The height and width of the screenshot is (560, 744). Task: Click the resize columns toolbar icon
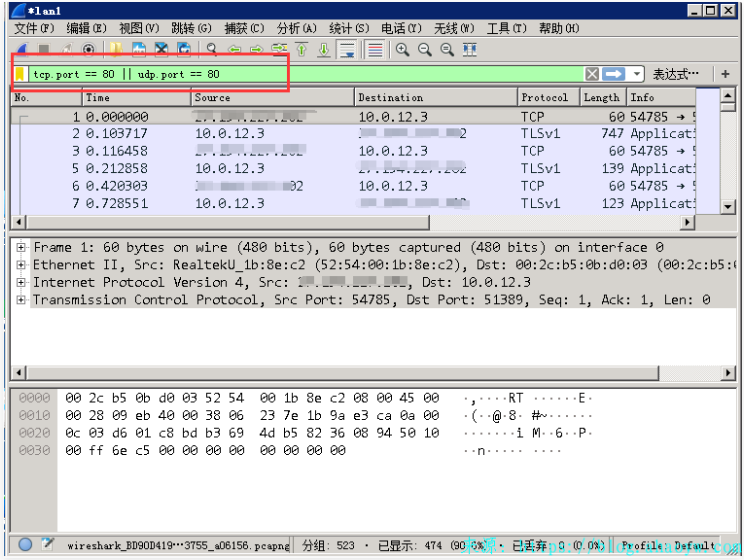pyautogui.click(x=470, y=49)
